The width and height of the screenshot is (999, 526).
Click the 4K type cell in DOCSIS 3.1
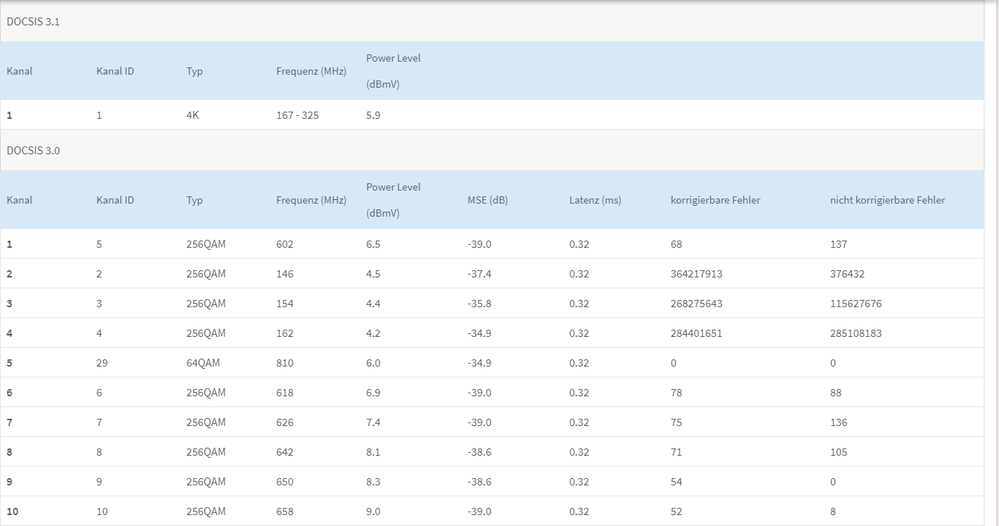(194, 115)
